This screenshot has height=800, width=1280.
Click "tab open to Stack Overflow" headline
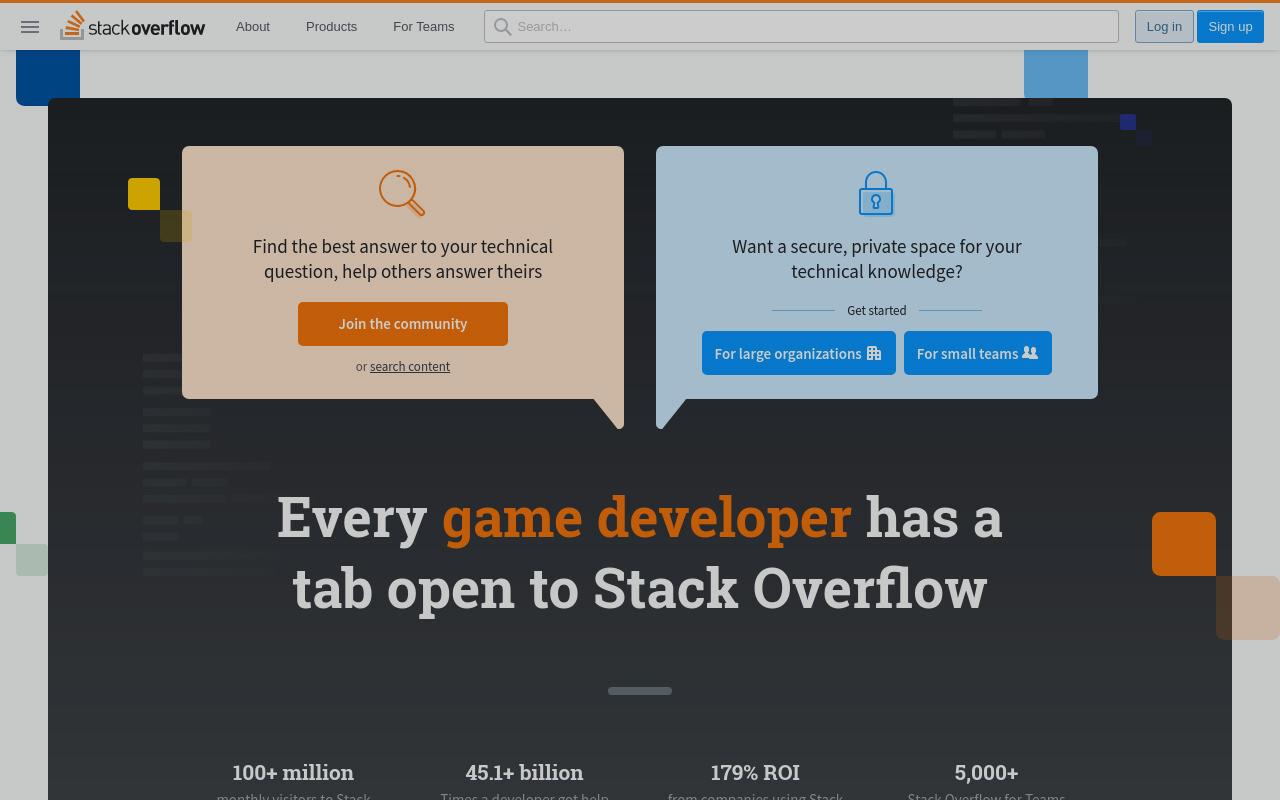point(640,587)
